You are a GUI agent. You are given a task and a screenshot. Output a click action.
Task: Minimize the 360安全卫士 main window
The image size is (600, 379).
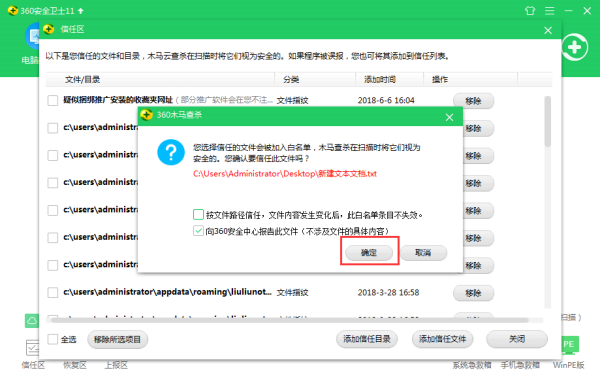coord(569,11)
